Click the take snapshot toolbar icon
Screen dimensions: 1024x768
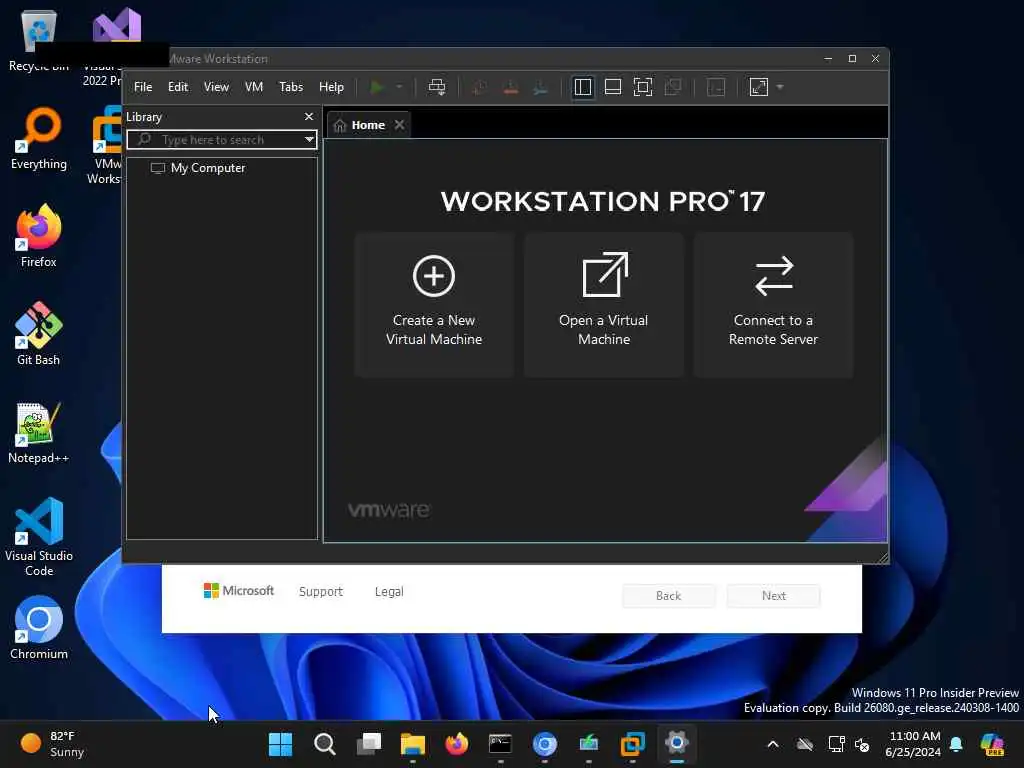click(x=479, y=87)
